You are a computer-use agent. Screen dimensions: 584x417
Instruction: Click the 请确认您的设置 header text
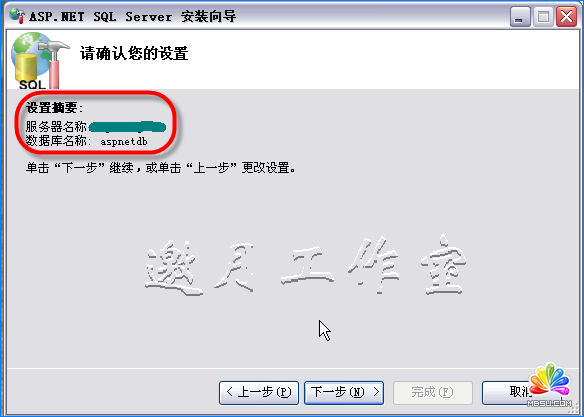pos(134,54)
